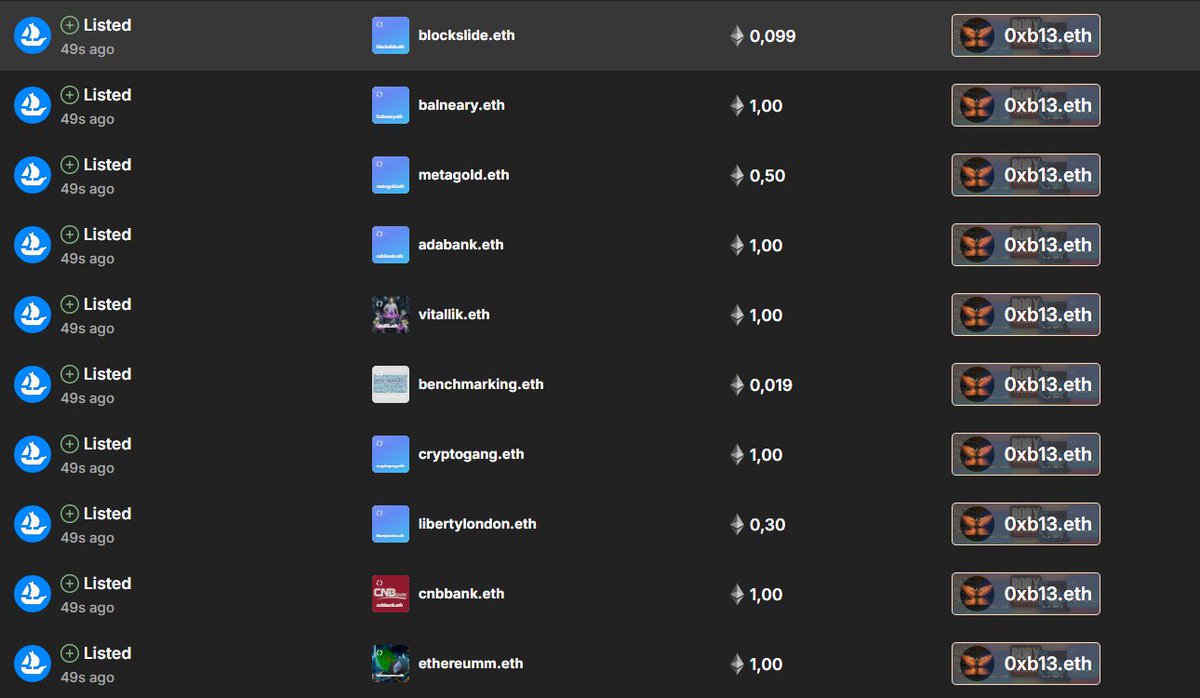
Task: View cryptogang.eth listing
Action: (471, 454)
